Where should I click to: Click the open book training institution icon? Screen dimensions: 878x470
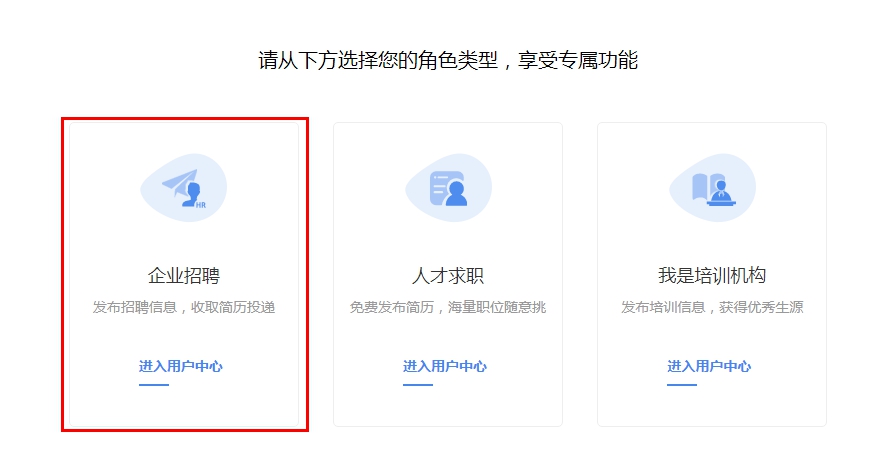pyautogui.click(x=711, y=187)
